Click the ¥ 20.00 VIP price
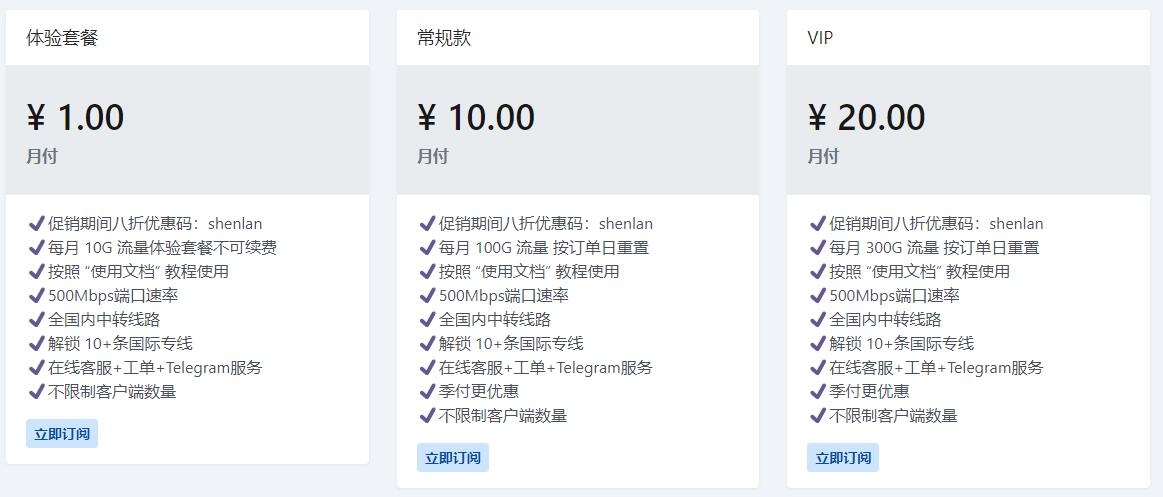 point(866,118)
